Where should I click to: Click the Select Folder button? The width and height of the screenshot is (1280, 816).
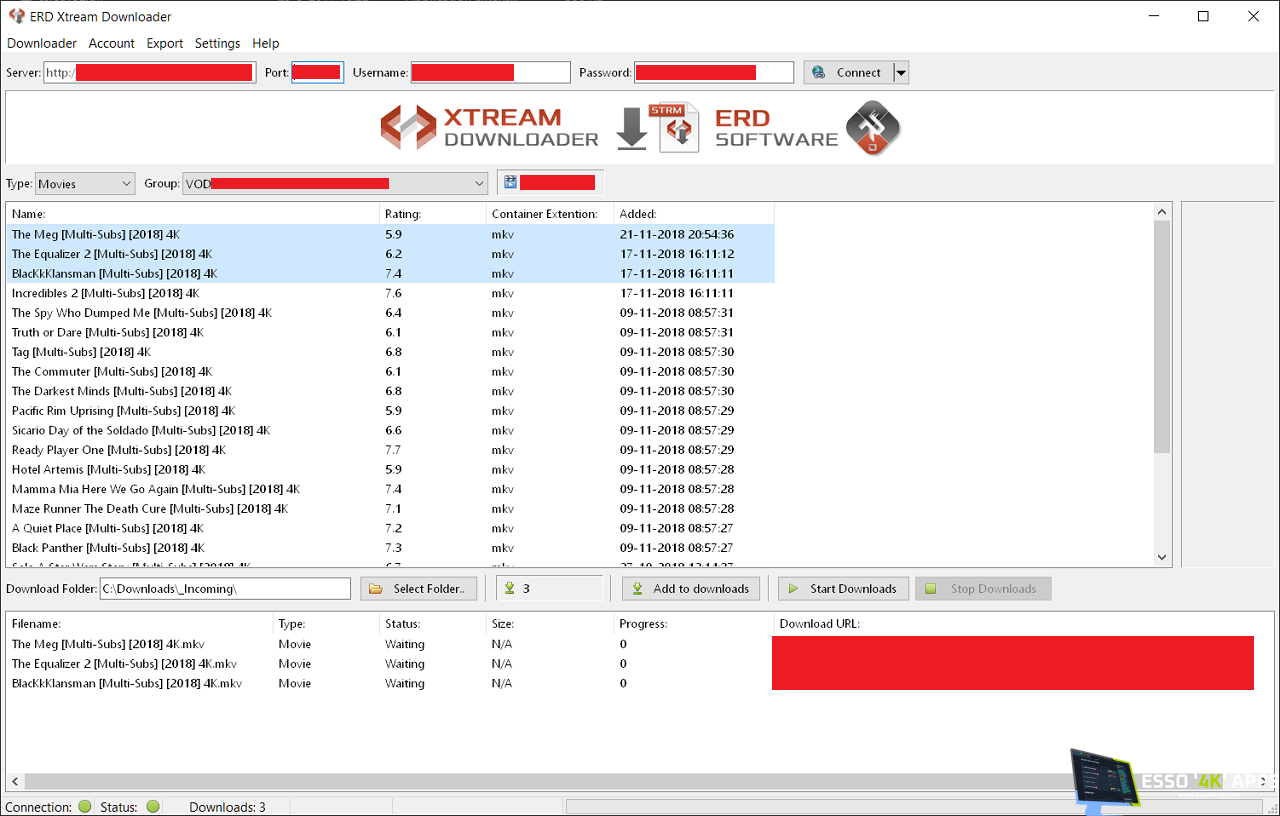tap(419, 588)
